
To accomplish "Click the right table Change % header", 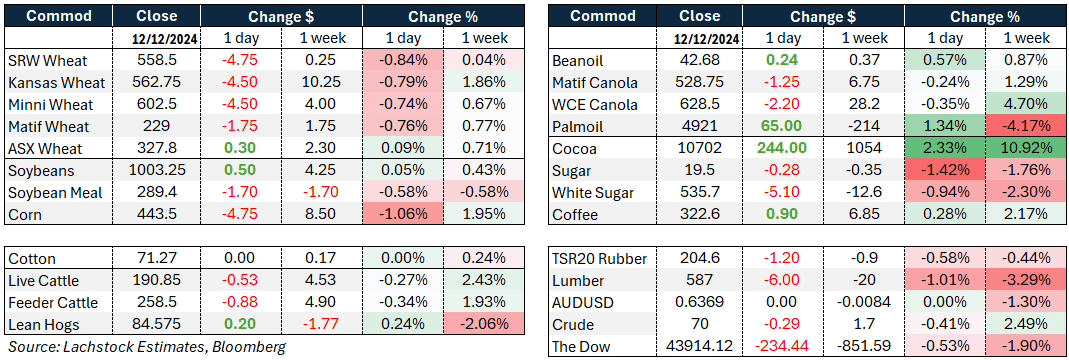I will coord(987,16).
